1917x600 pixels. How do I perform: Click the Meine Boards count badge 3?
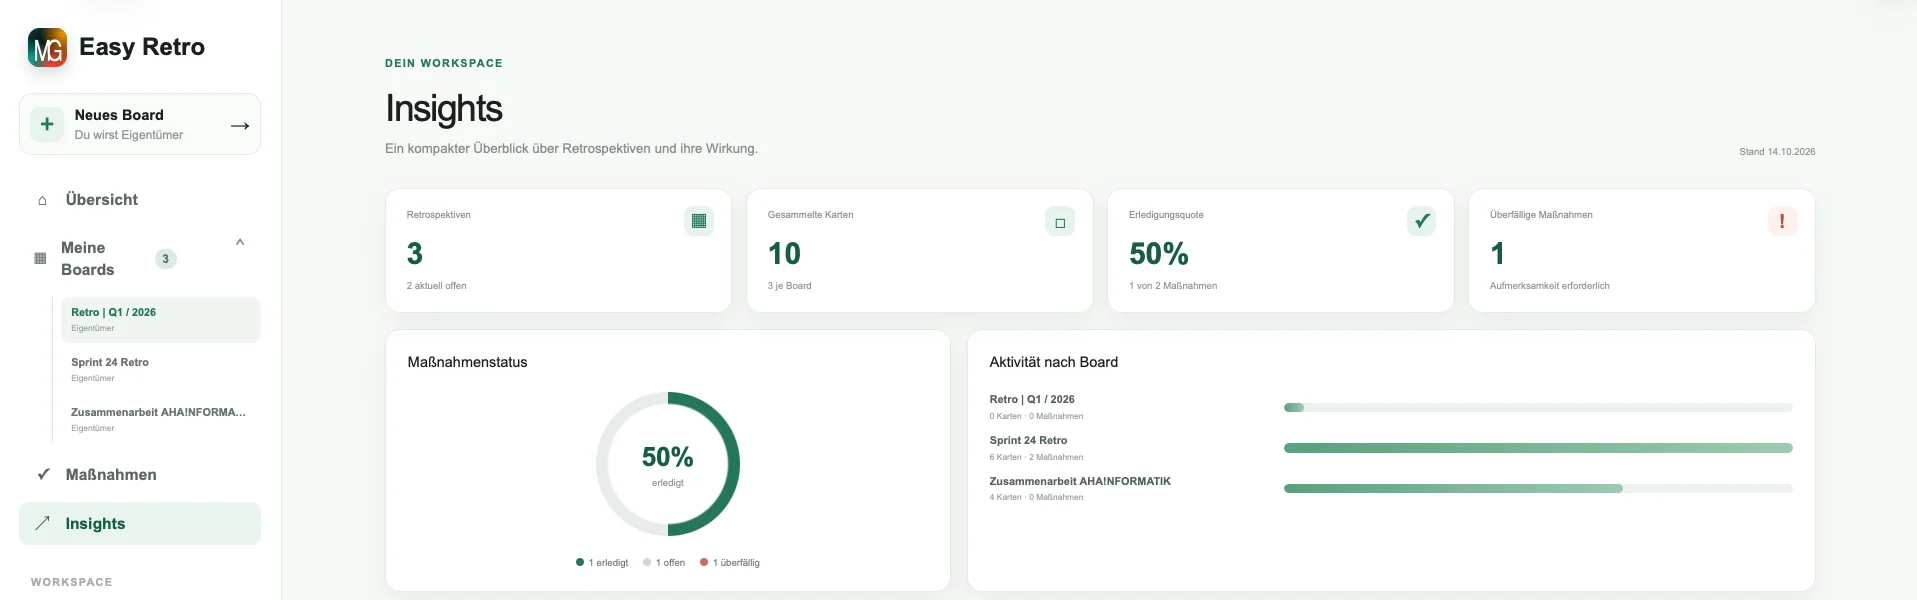tap(166, 259)
